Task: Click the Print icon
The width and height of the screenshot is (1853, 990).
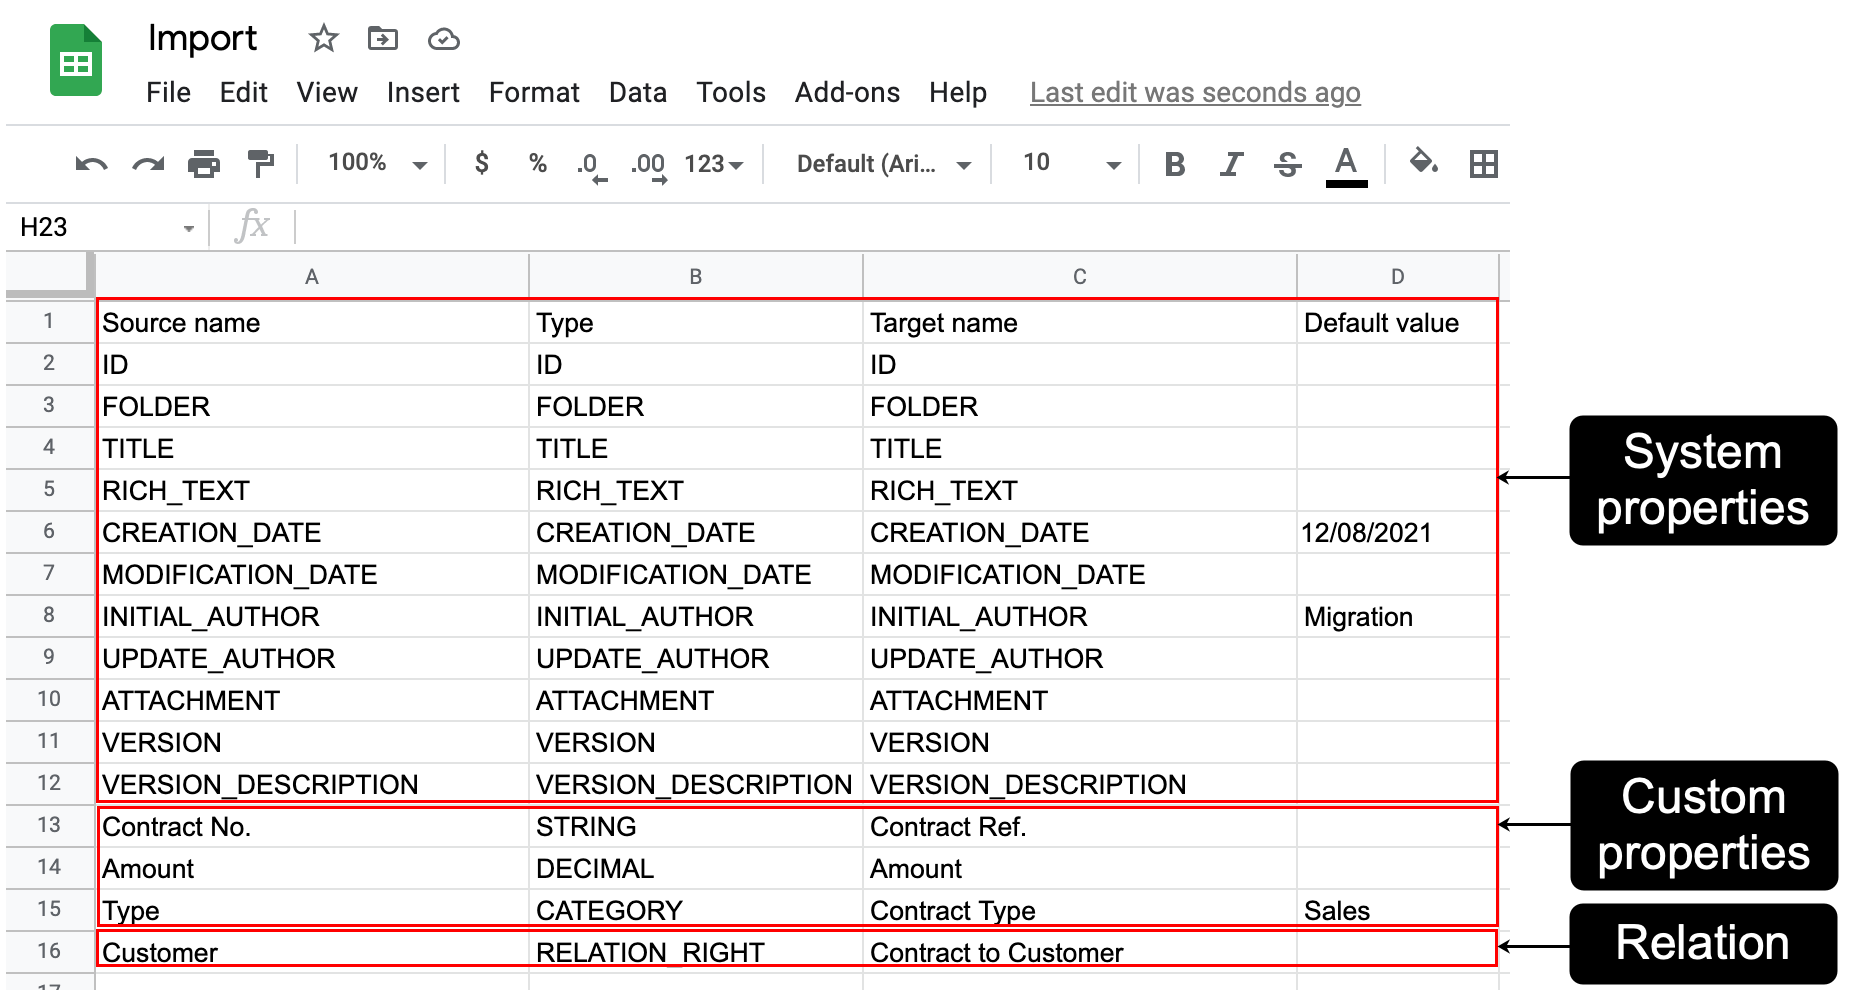Action: pos(204,164)
